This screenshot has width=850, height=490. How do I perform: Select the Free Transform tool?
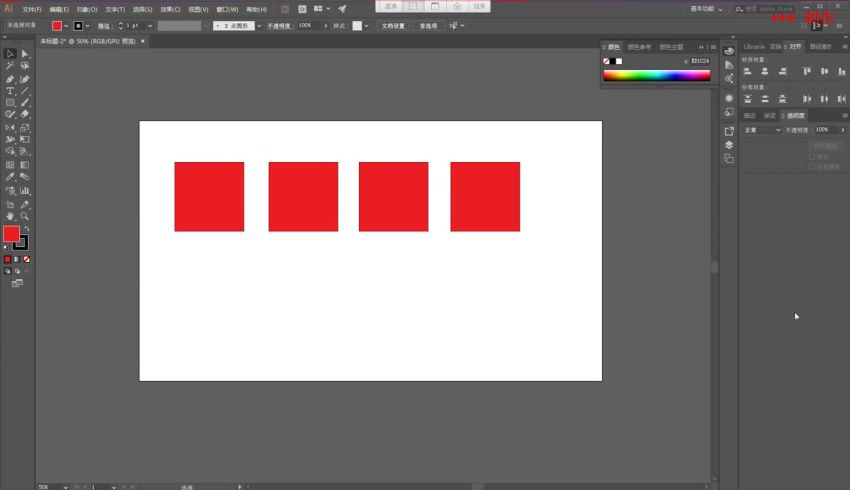pyautogui.click(x=24, y=139)
